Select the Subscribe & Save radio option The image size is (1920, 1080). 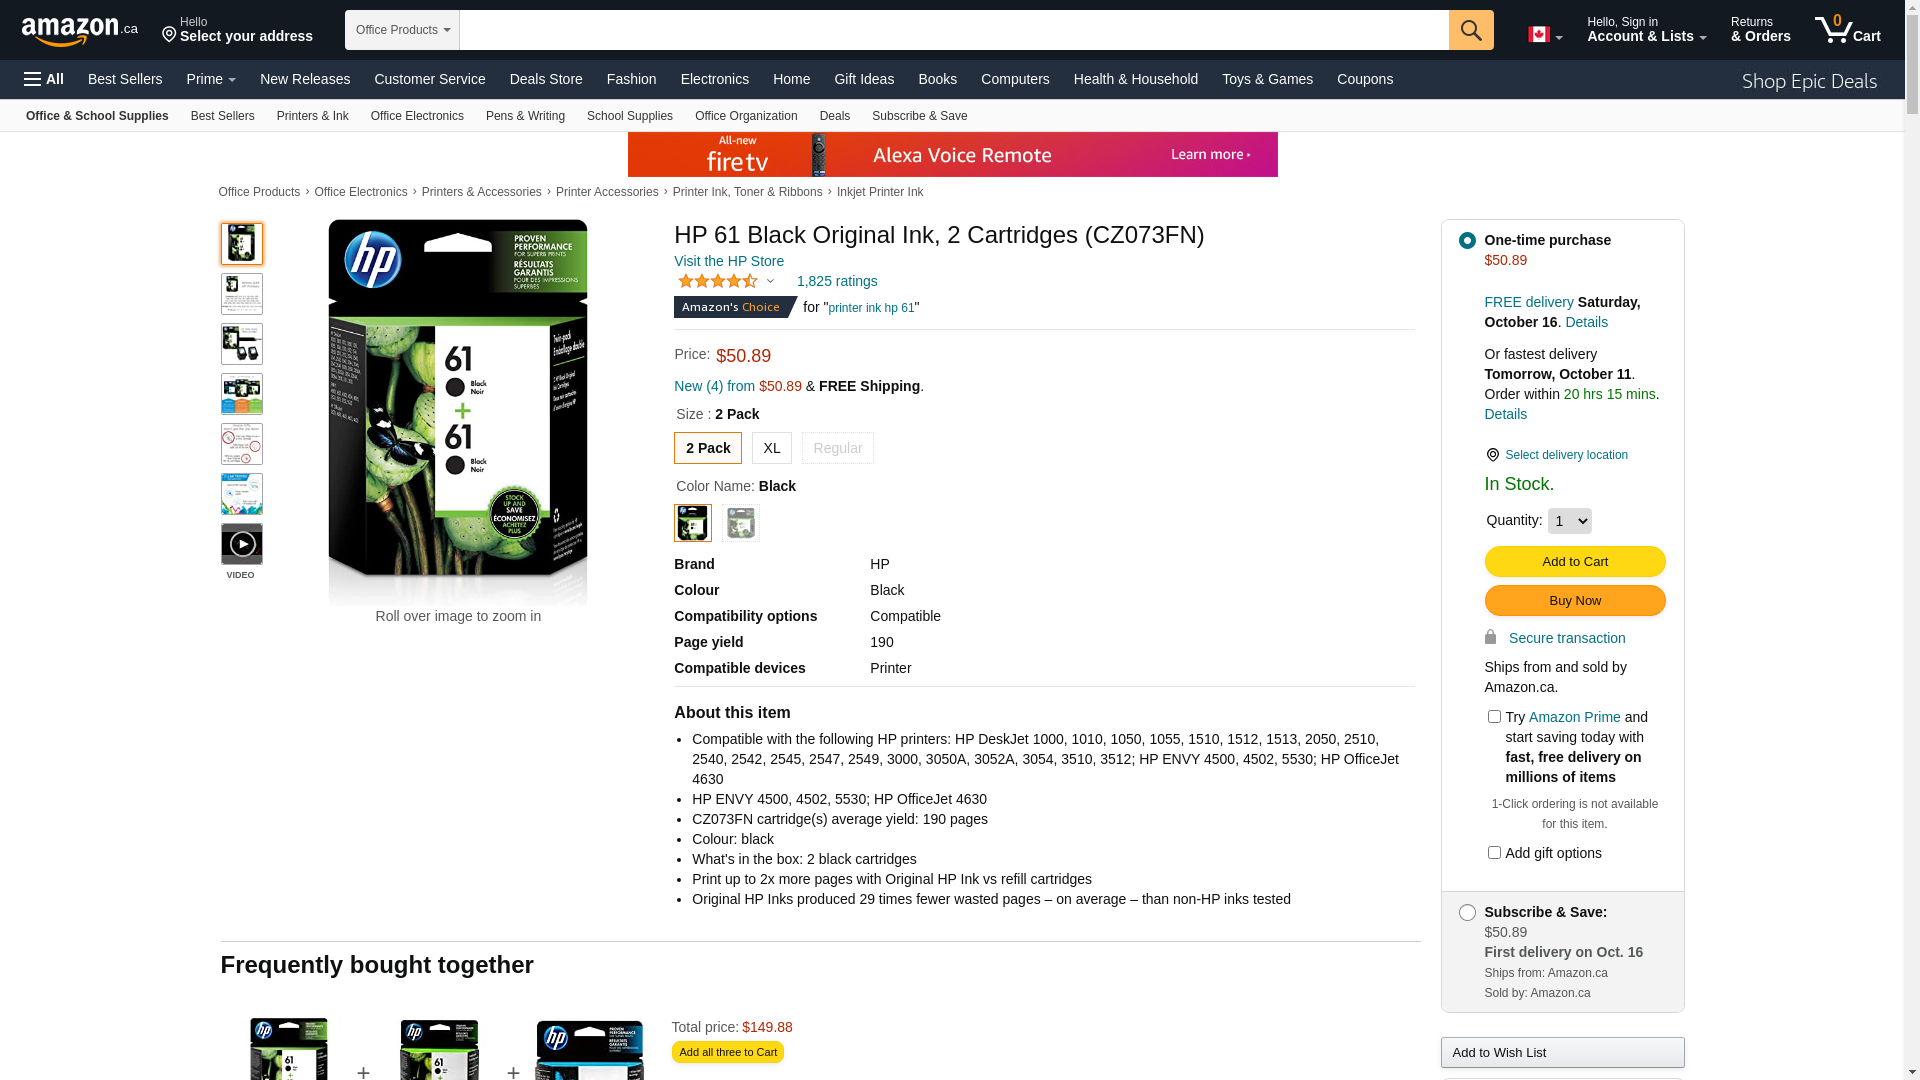(1467, 912)
